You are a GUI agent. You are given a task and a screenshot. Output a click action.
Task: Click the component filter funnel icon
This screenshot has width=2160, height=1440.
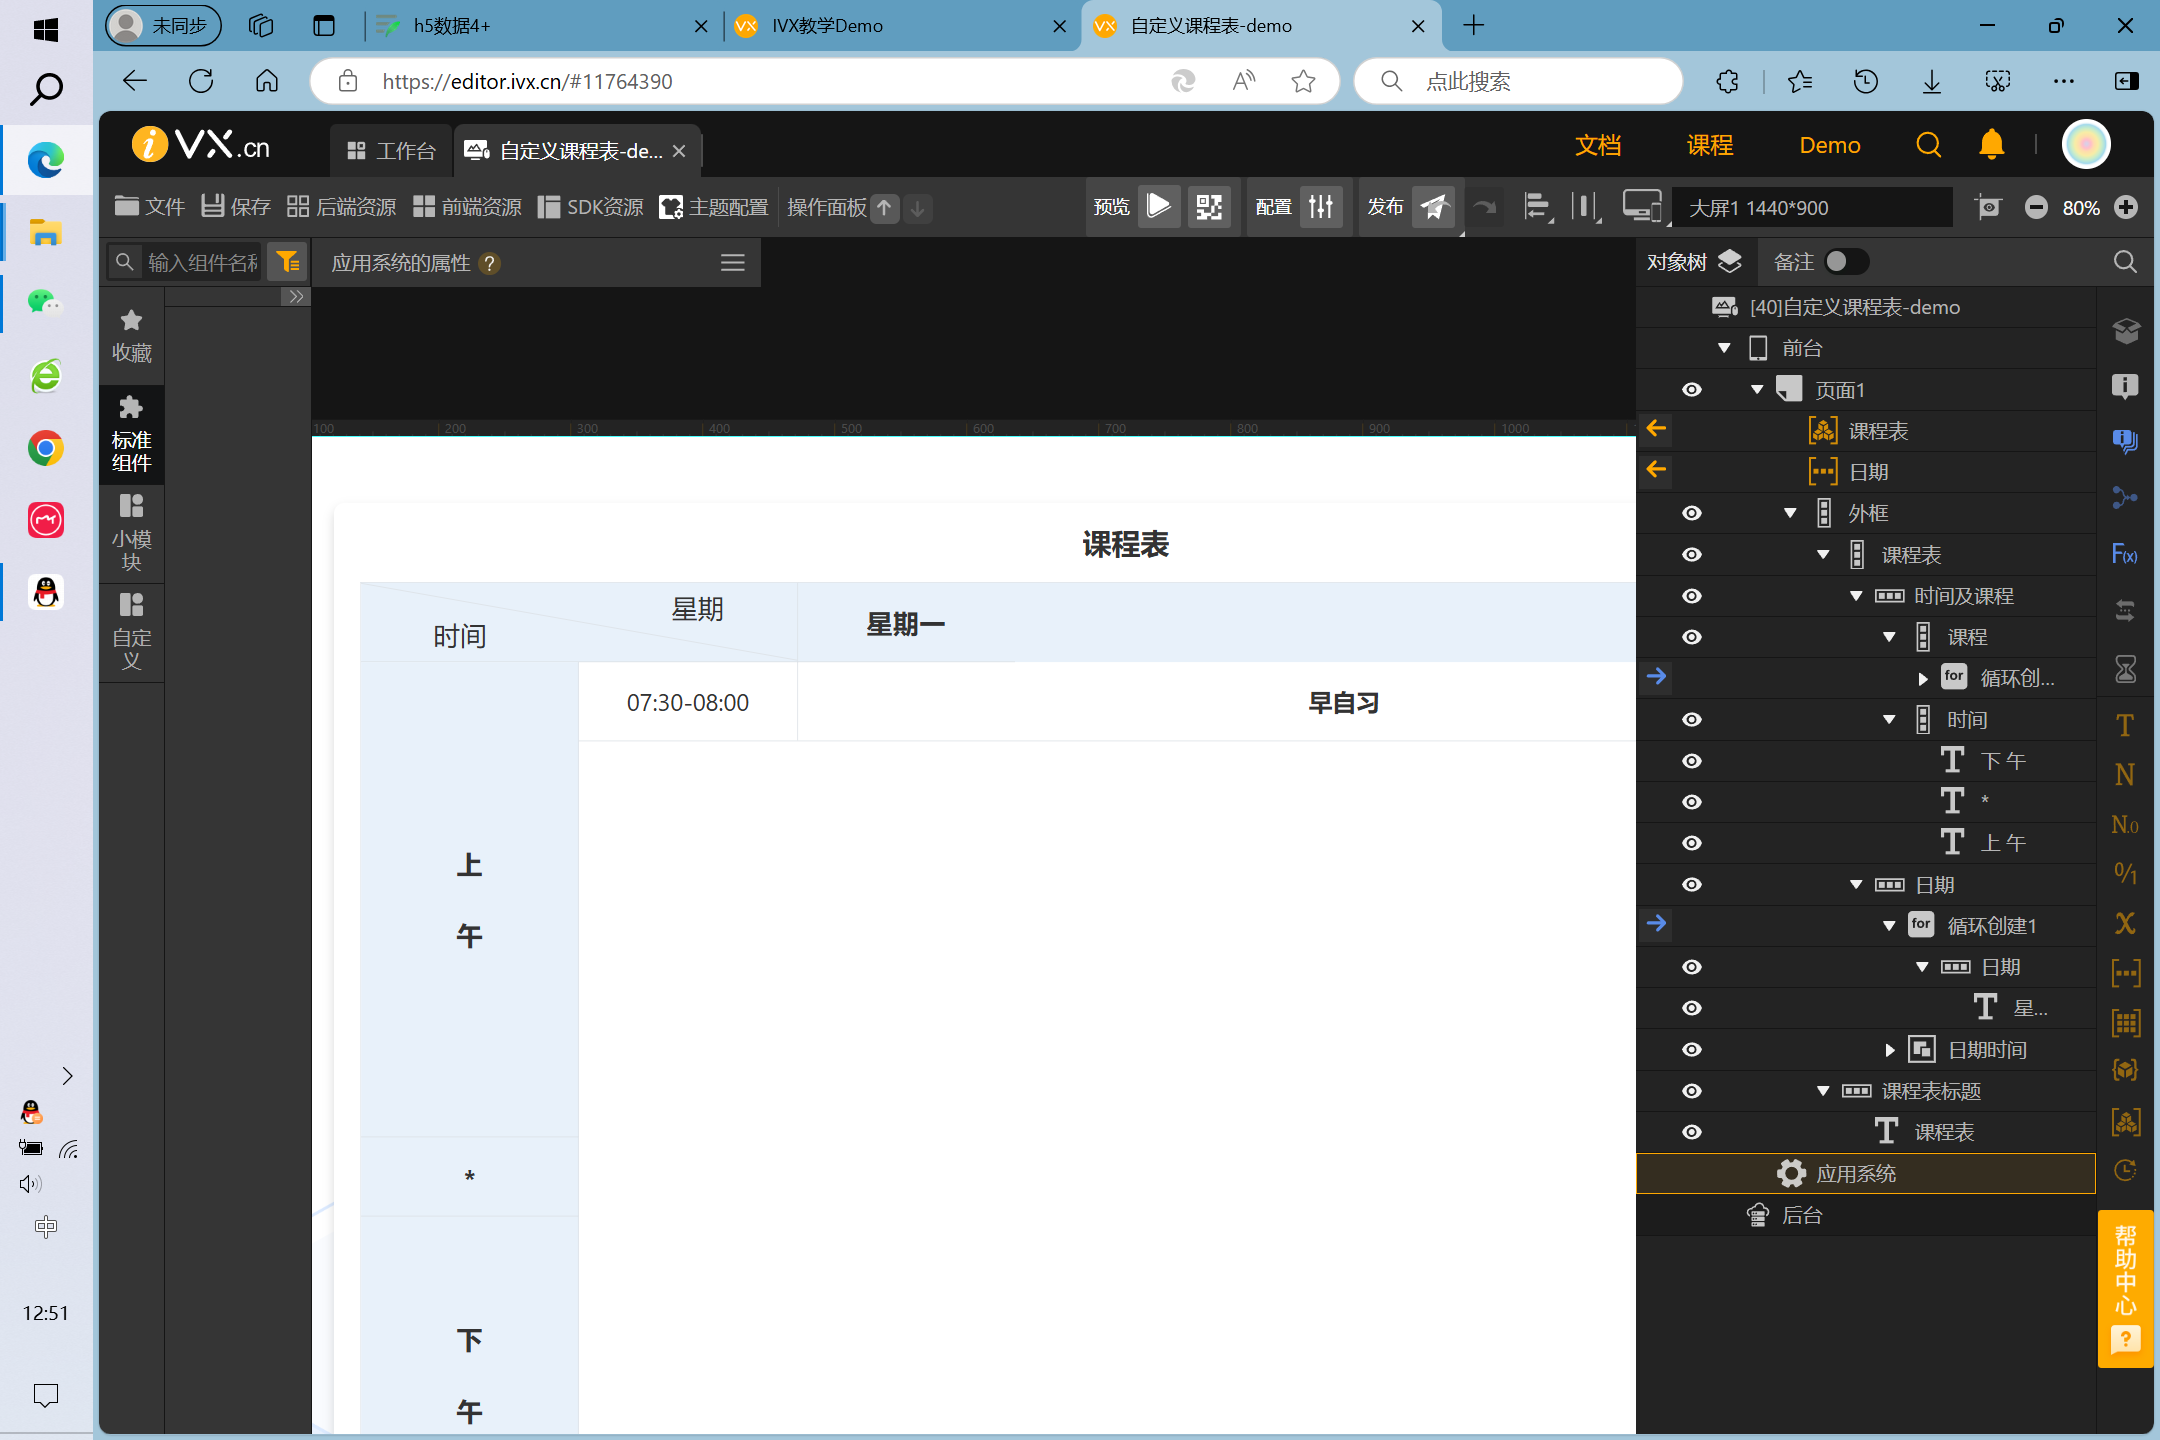click(x=288, y=262)
